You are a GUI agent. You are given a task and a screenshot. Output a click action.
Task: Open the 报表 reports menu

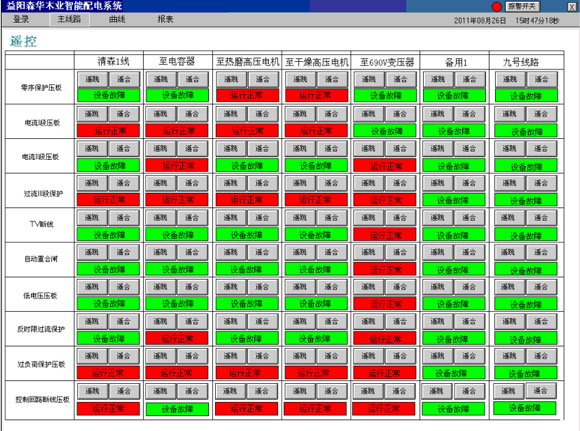(165, 19)
